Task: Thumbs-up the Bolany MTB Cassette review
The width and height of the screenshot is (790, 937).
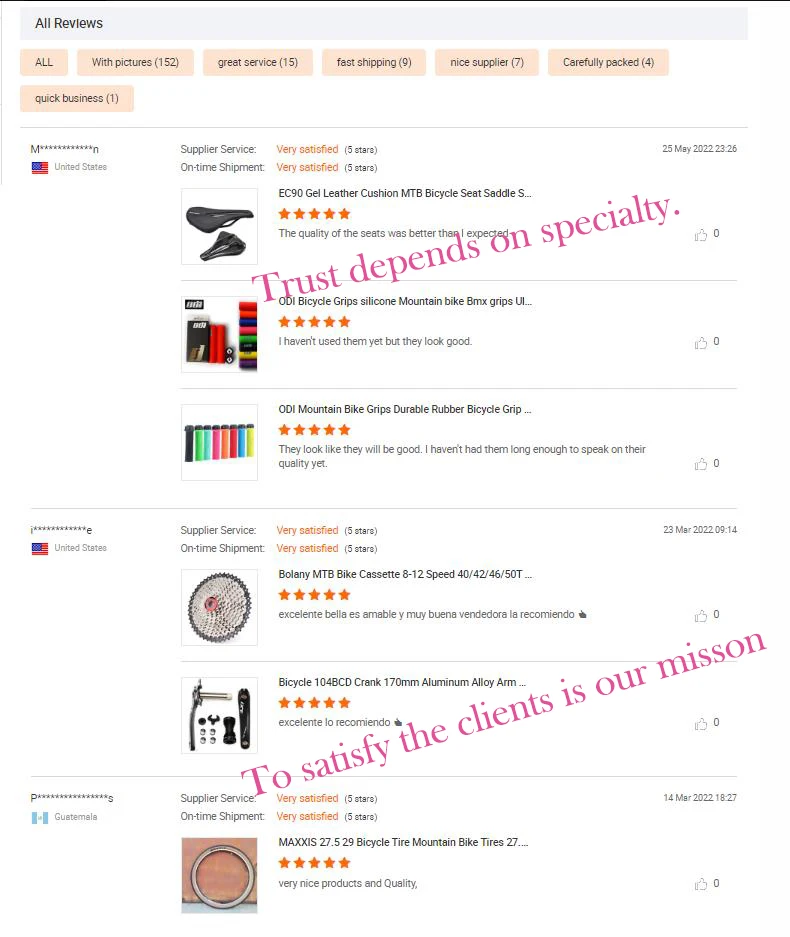Action: [700, 616]
